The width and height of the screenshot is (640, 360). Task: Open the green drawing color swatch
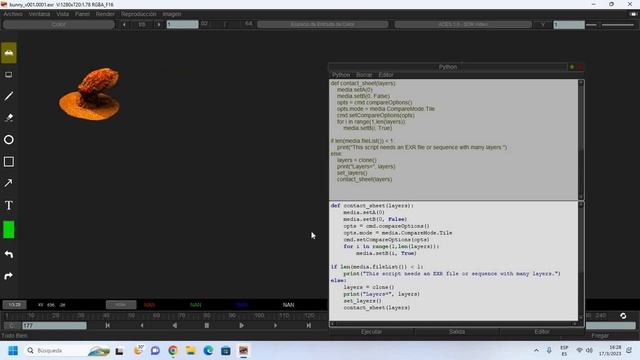point(9,229)
